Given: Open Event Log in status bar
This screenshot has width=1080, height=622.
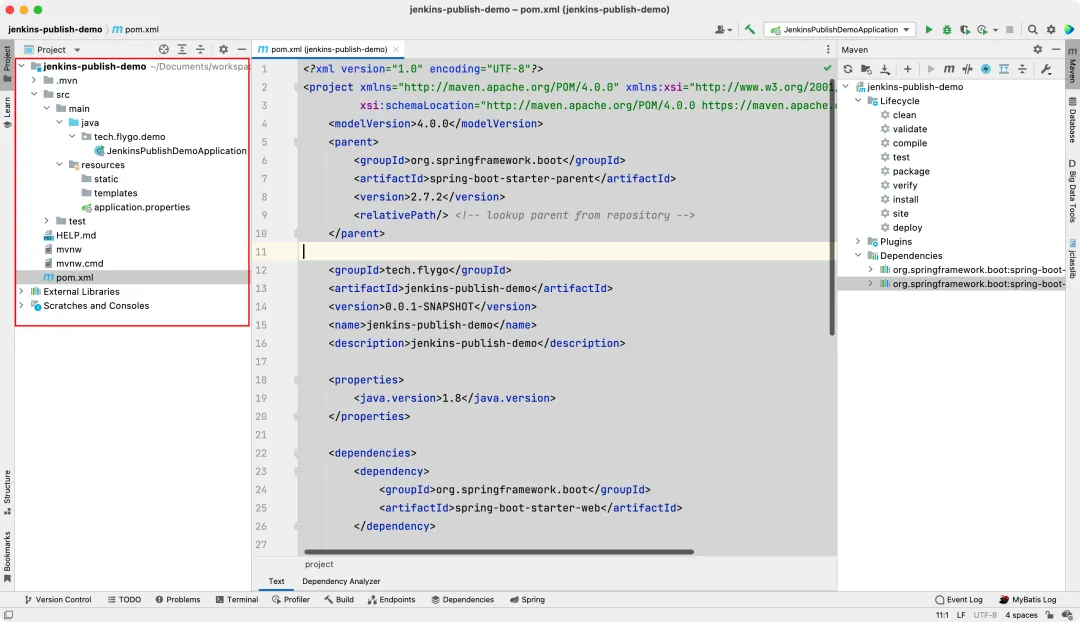Looking at the screenshot, I should 958,600.
